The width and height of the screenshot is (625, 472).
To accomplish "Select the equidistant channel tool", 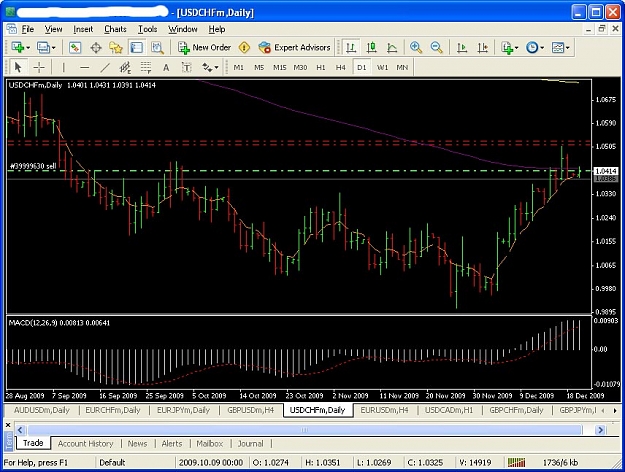I will click(x=125, y=67).
